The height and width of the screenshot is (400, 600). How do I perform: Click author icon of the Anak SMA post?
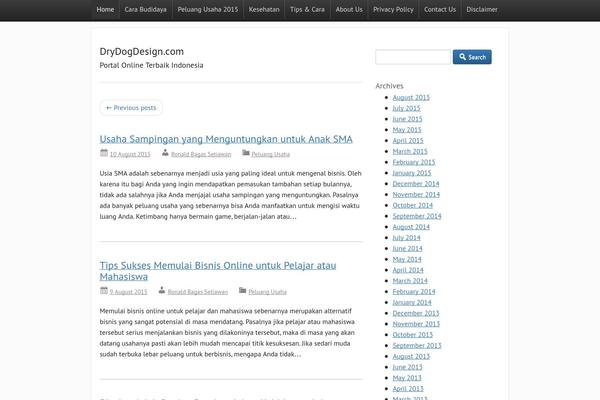(165, 153)
